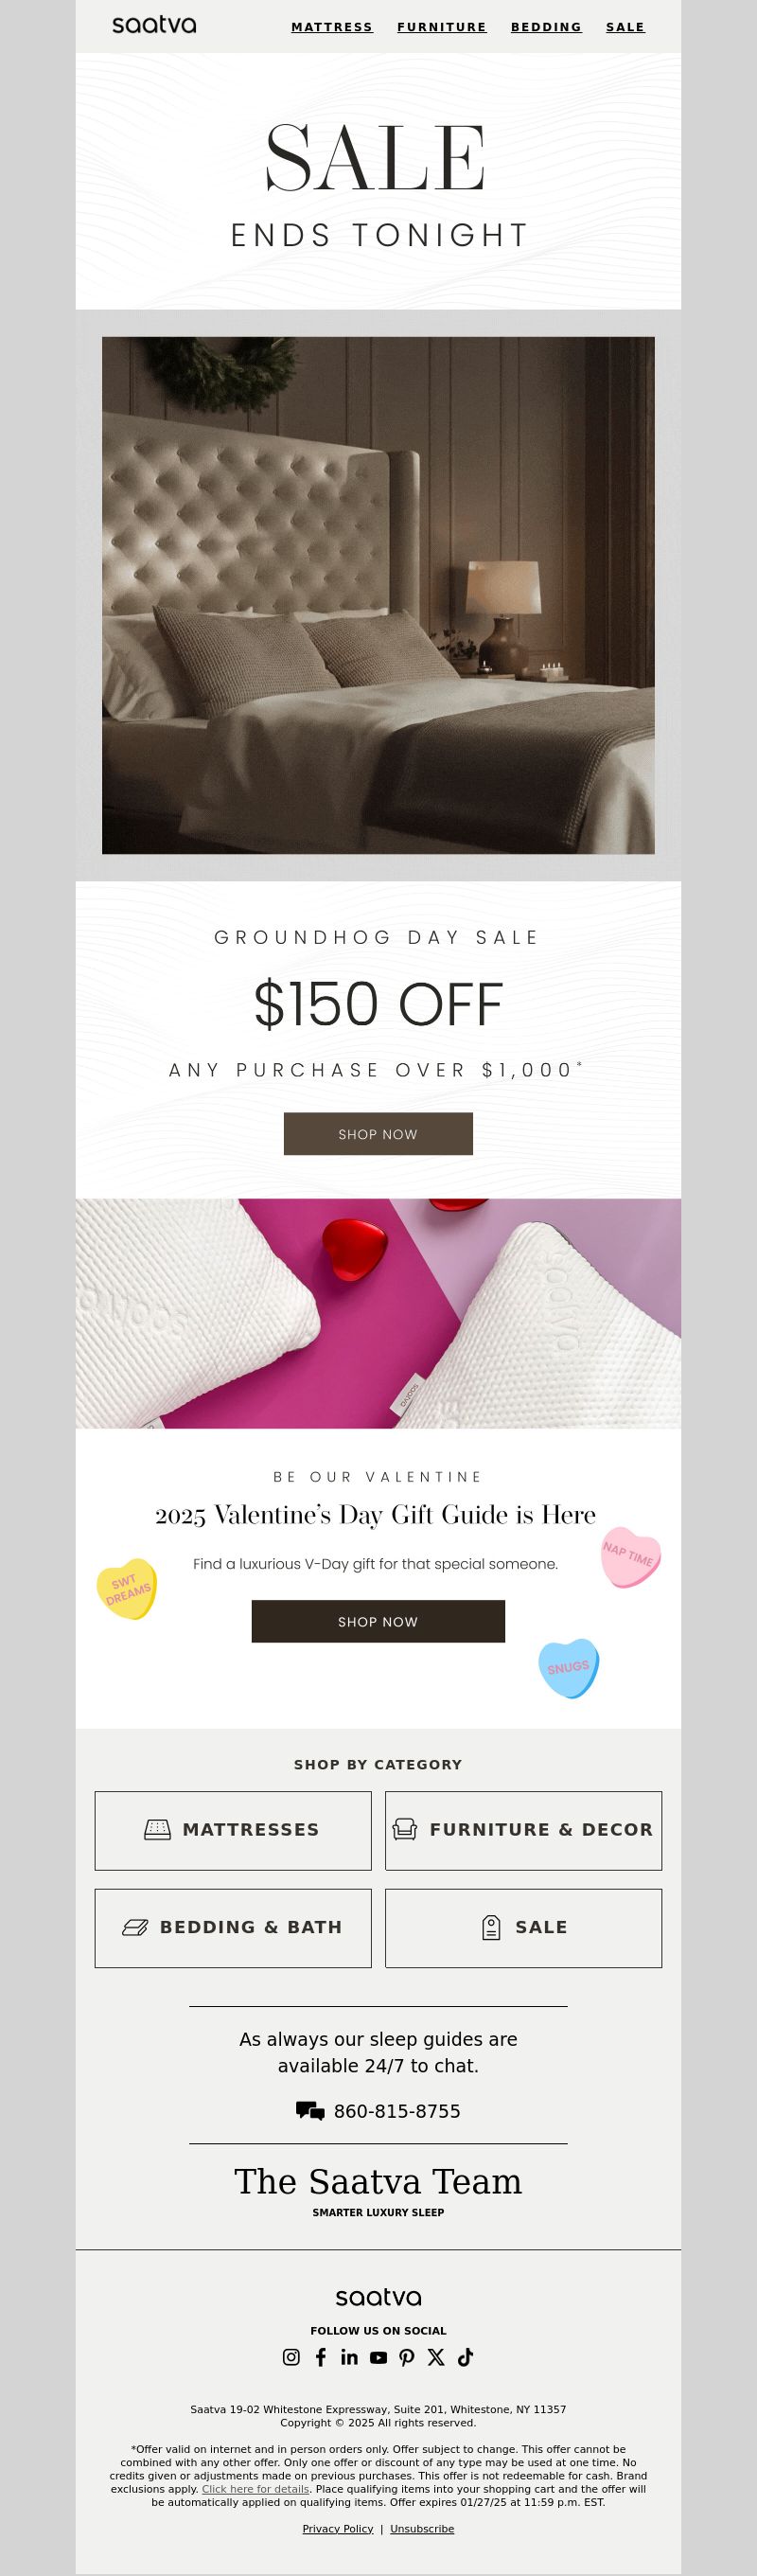This screenshot has width=757, height=2576.
Task: Click Shop Now for Valentine's Gift Guide
Action: point(378,1621)
